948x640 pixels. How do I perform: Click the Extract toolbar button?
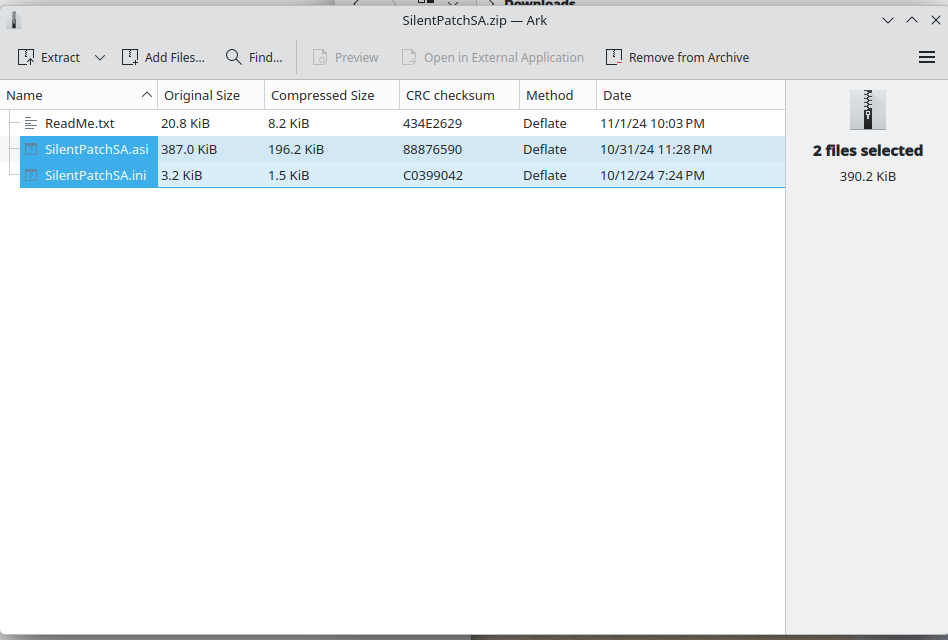point(48,57)
